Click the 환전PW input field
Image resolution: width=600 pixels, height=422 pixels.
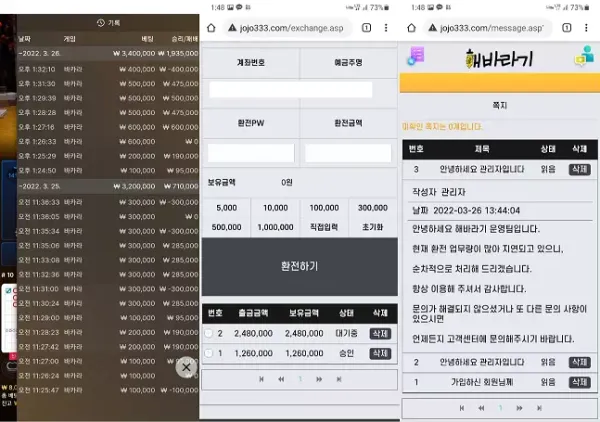pyautogui.click(x=251, y=153)
